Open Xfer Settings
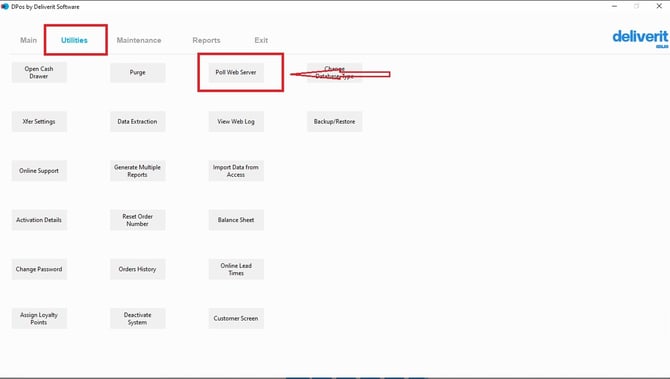 pos(39,121)
